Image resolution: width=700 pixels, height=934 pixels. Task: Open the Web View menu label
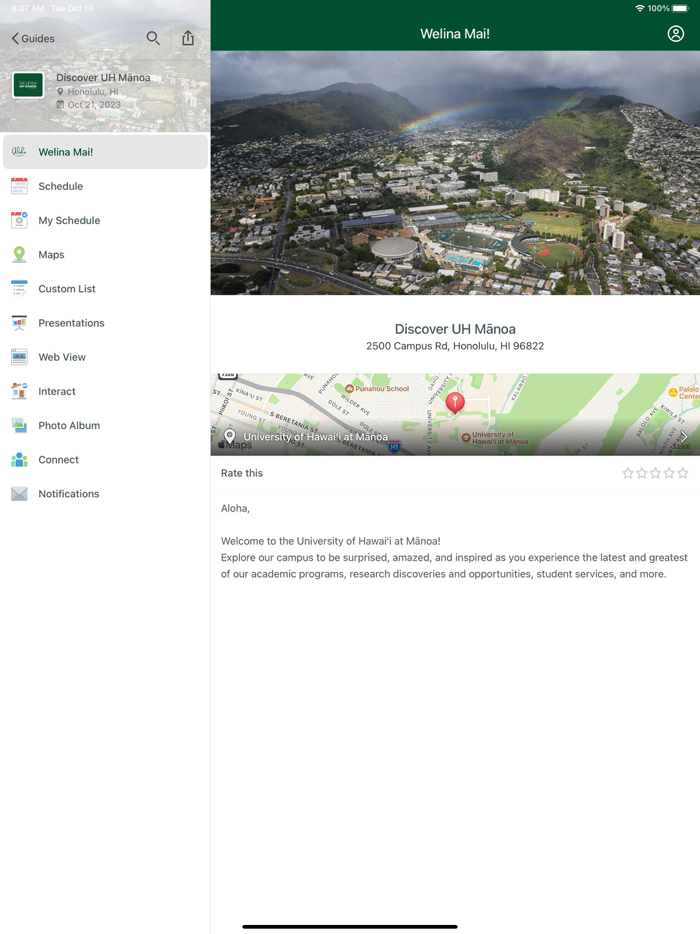point(62,357)
